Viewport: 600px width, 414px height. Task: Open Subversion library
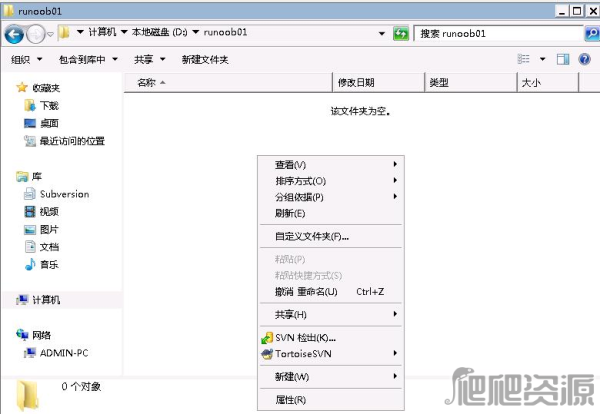[65, 194]
